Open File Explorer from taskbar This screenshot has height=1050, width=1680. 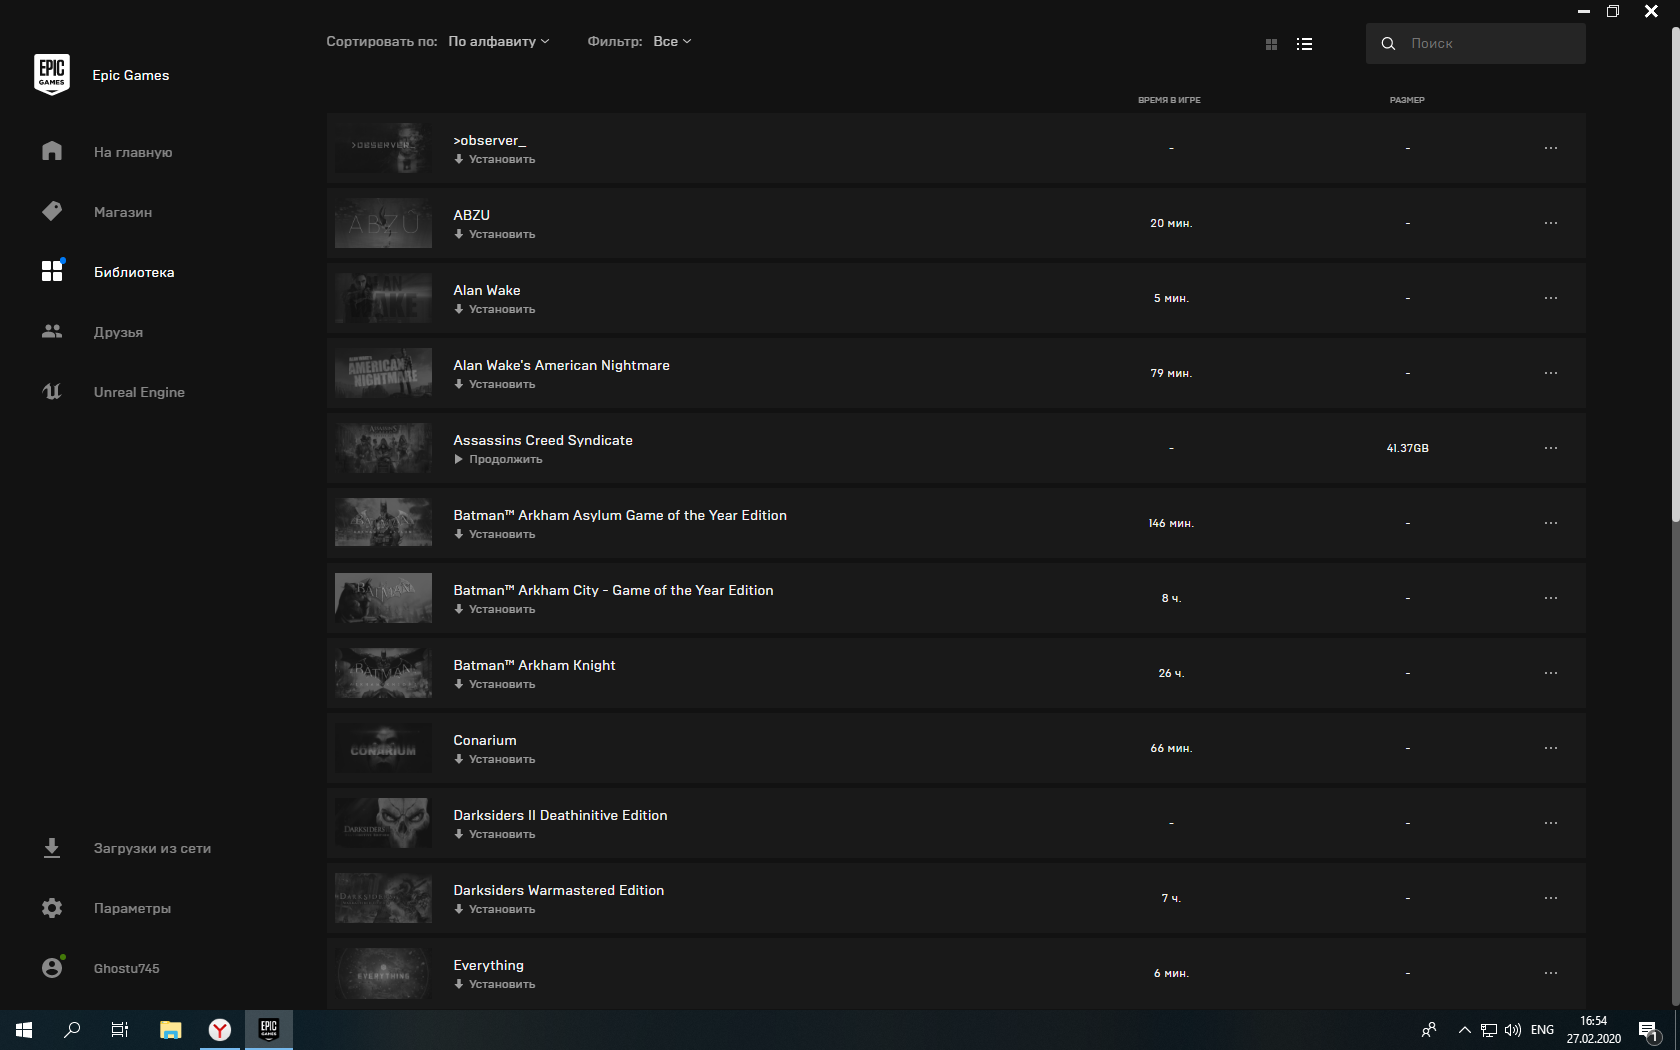click(171, 1030)
